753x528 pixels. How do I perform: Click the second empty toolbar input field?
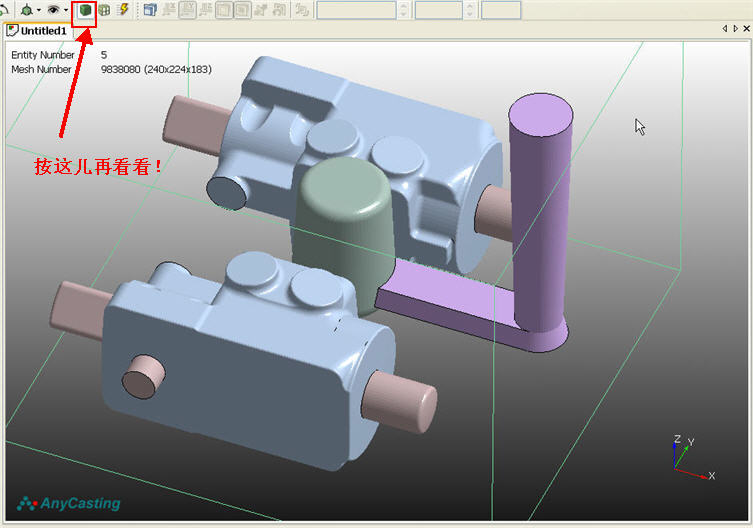coord(438,10)
